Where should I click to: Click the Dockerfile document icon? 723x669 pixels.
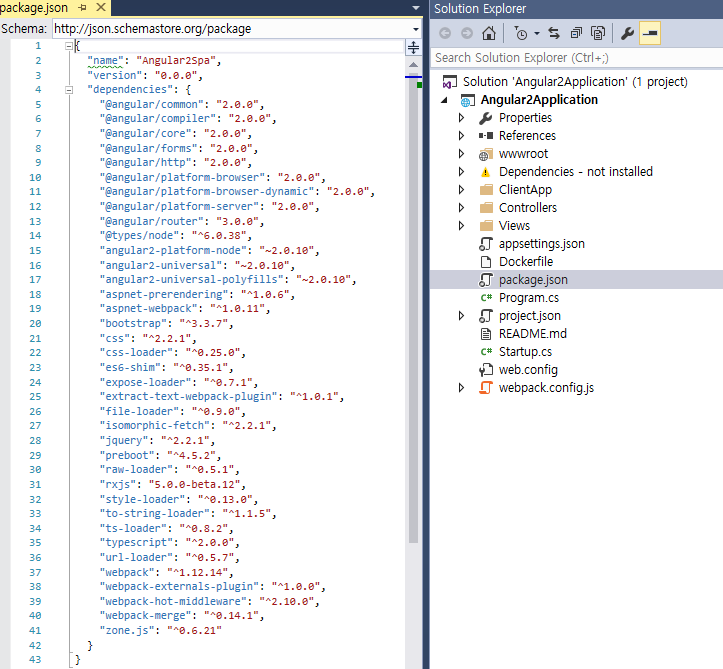point(486,262)
